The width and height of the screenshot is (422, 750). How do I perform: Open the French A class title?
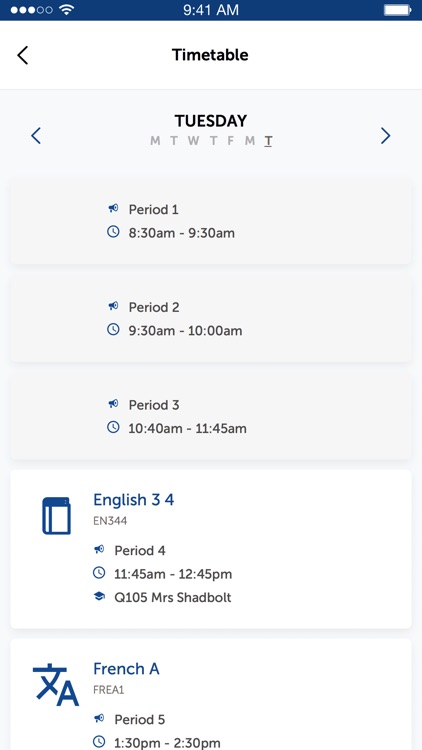click(x=126, y=669)
